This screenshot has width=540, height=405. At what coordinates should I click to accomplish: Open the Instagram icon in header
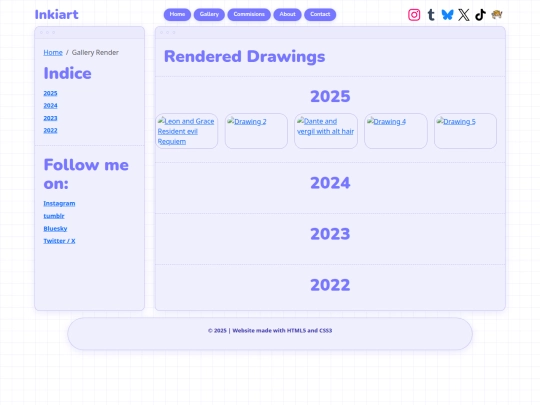click(x=414, y=15)
